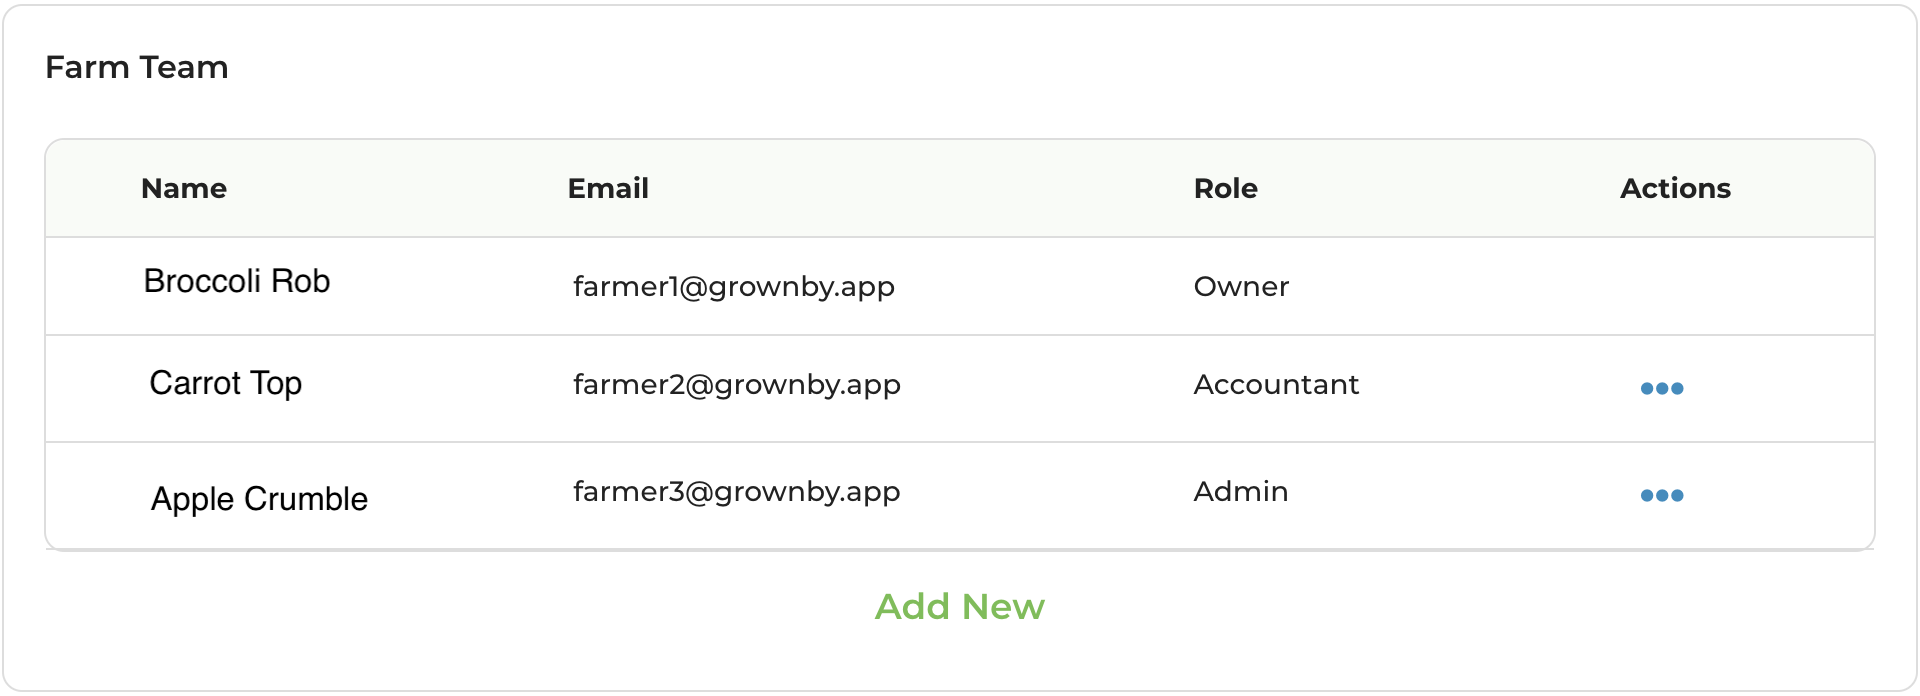Screen dimensions: 1920x696
Task: Click the Name column header
Action: point(184,188)
